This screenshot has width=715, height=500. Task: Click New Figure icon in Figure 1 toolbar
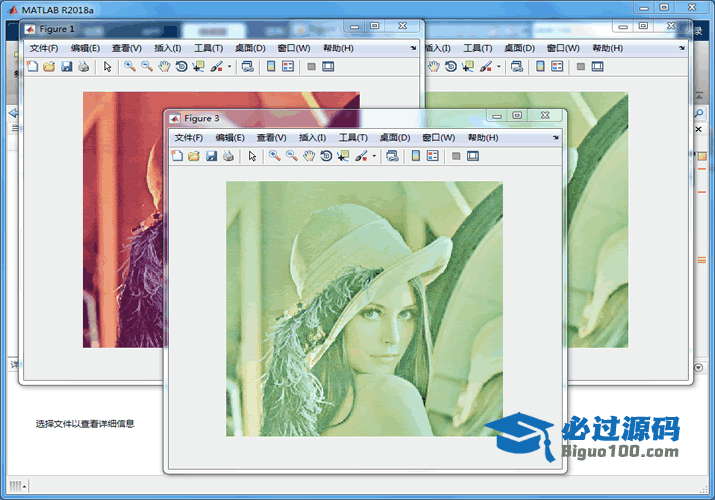pyautogui.click(x=32, y=67)
